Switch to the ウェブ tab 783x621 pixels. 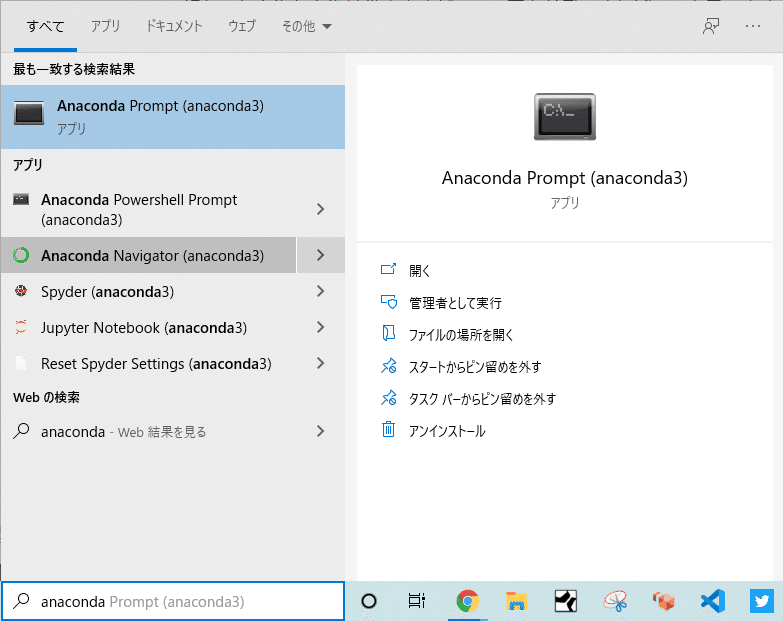(x=242, y=26)
